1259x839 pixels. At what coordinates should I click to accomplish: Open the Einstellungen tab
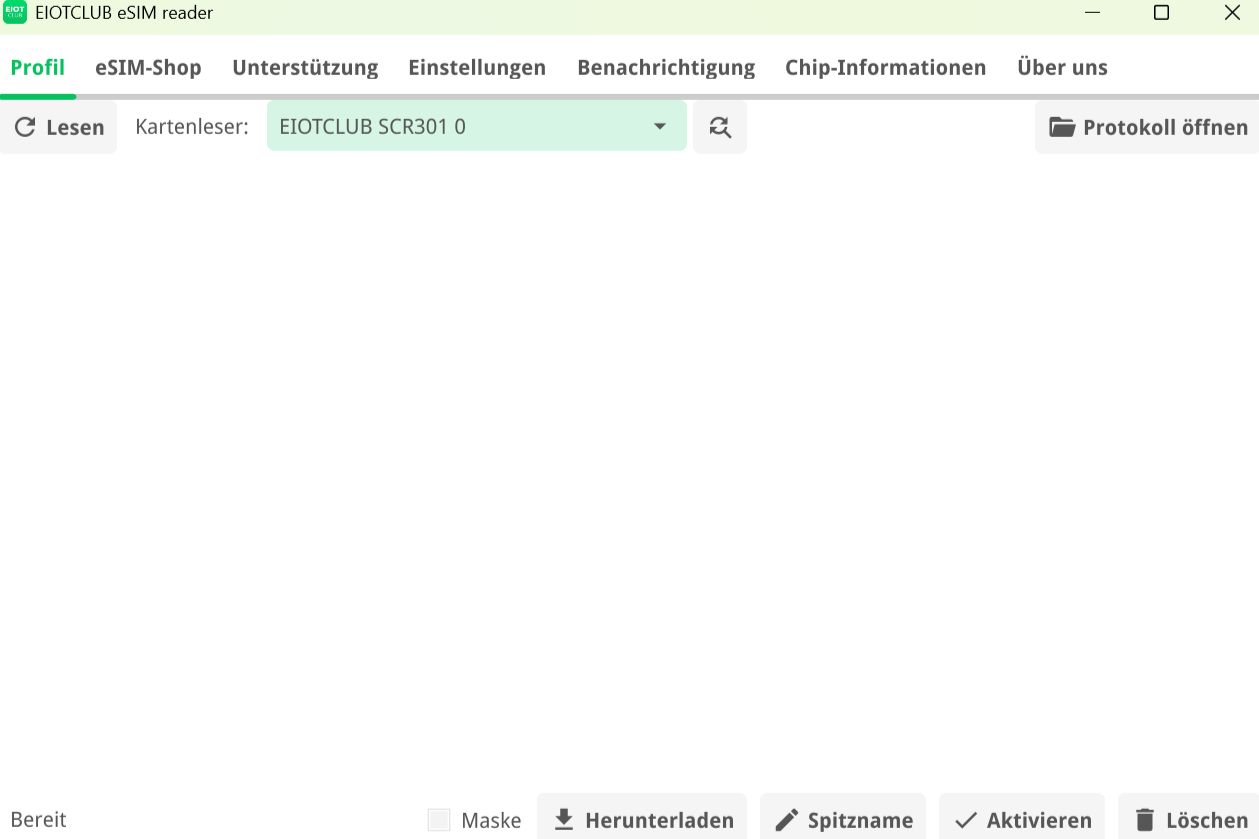477,68
